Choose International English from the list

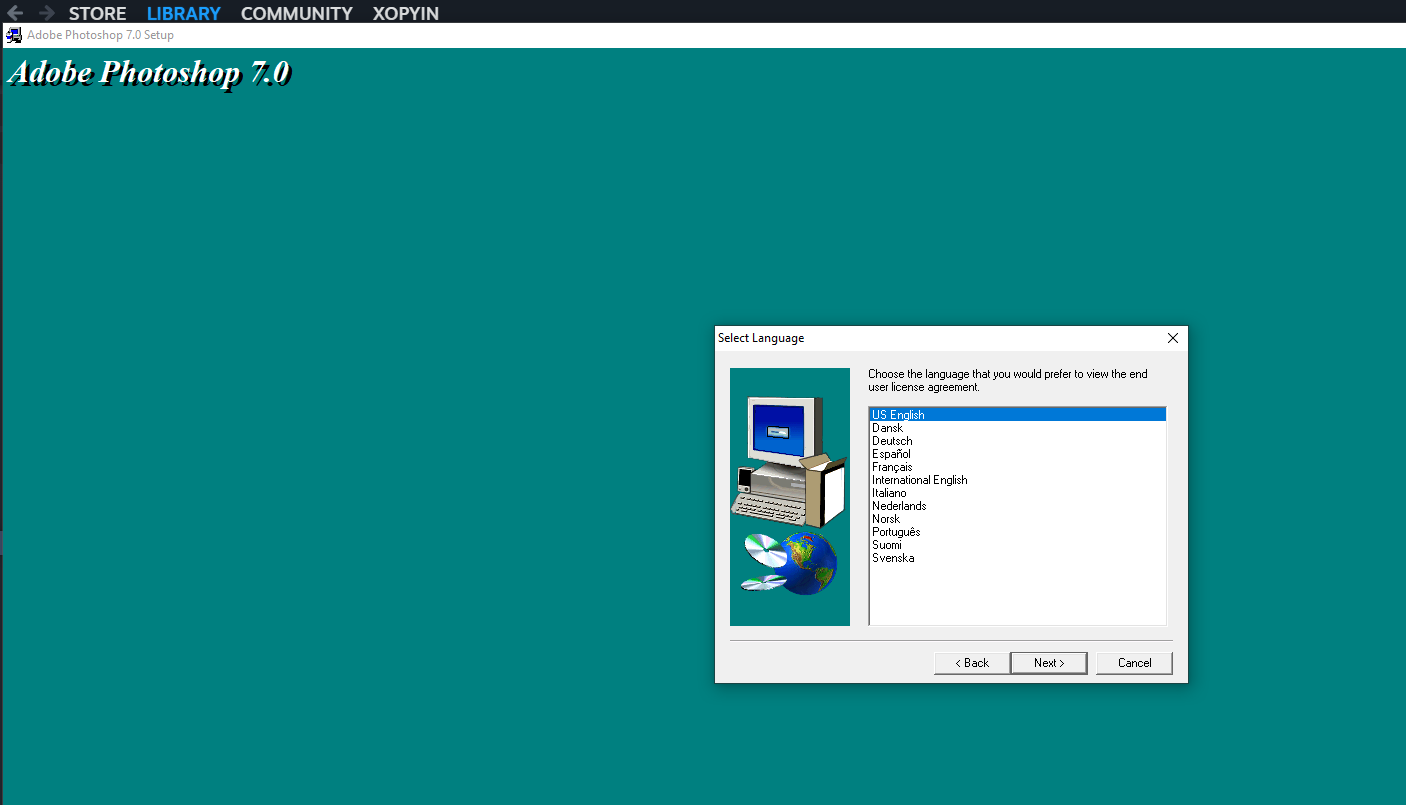point(919,480)
